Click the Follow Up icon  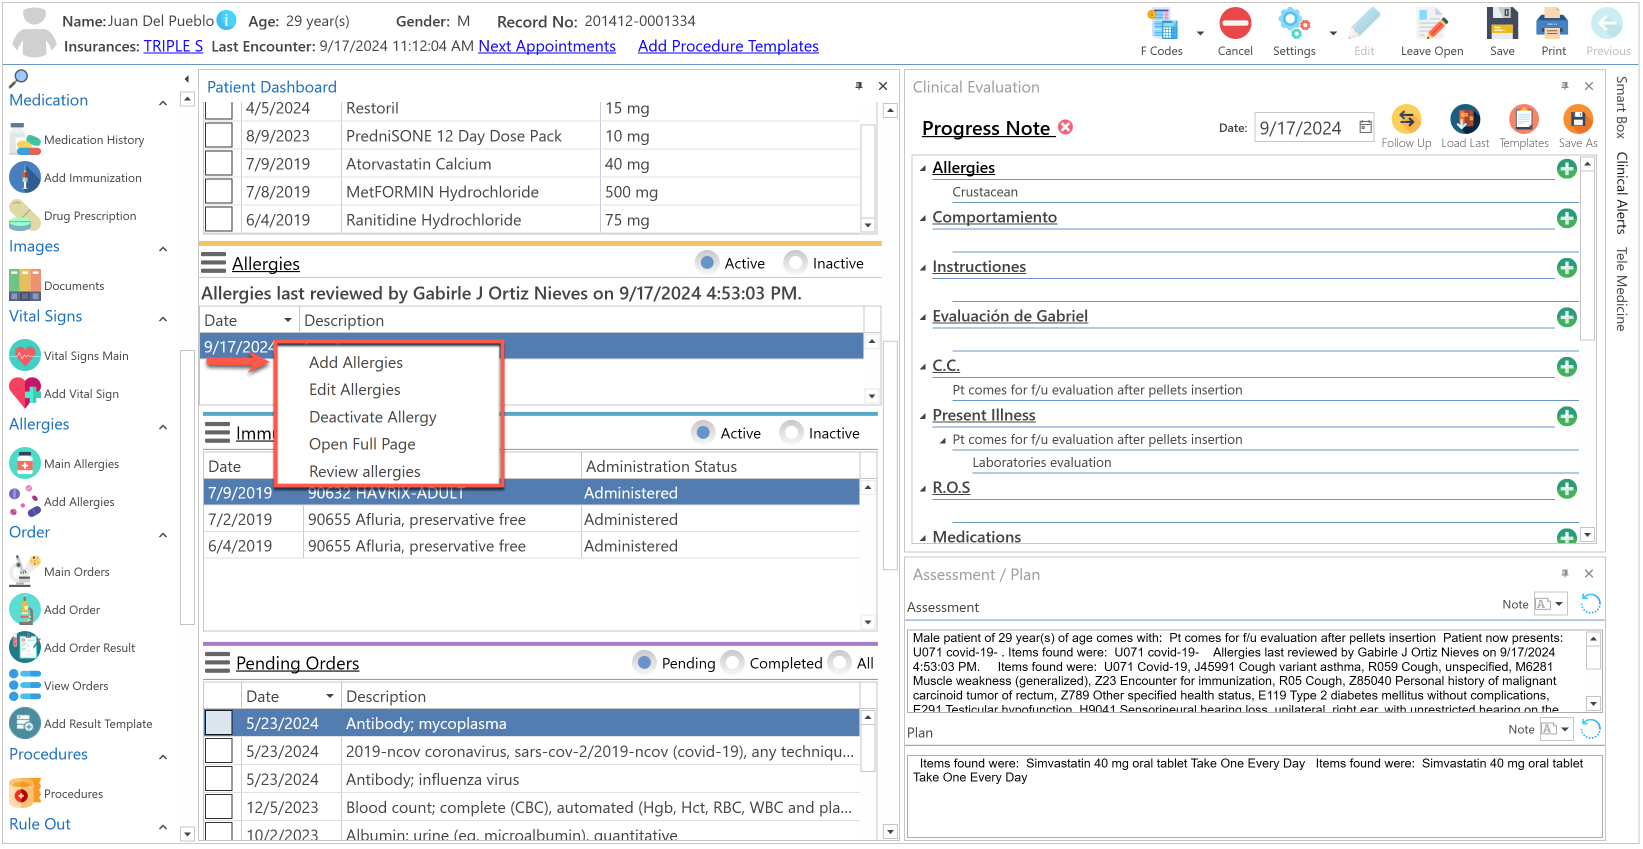point(1406,119)
